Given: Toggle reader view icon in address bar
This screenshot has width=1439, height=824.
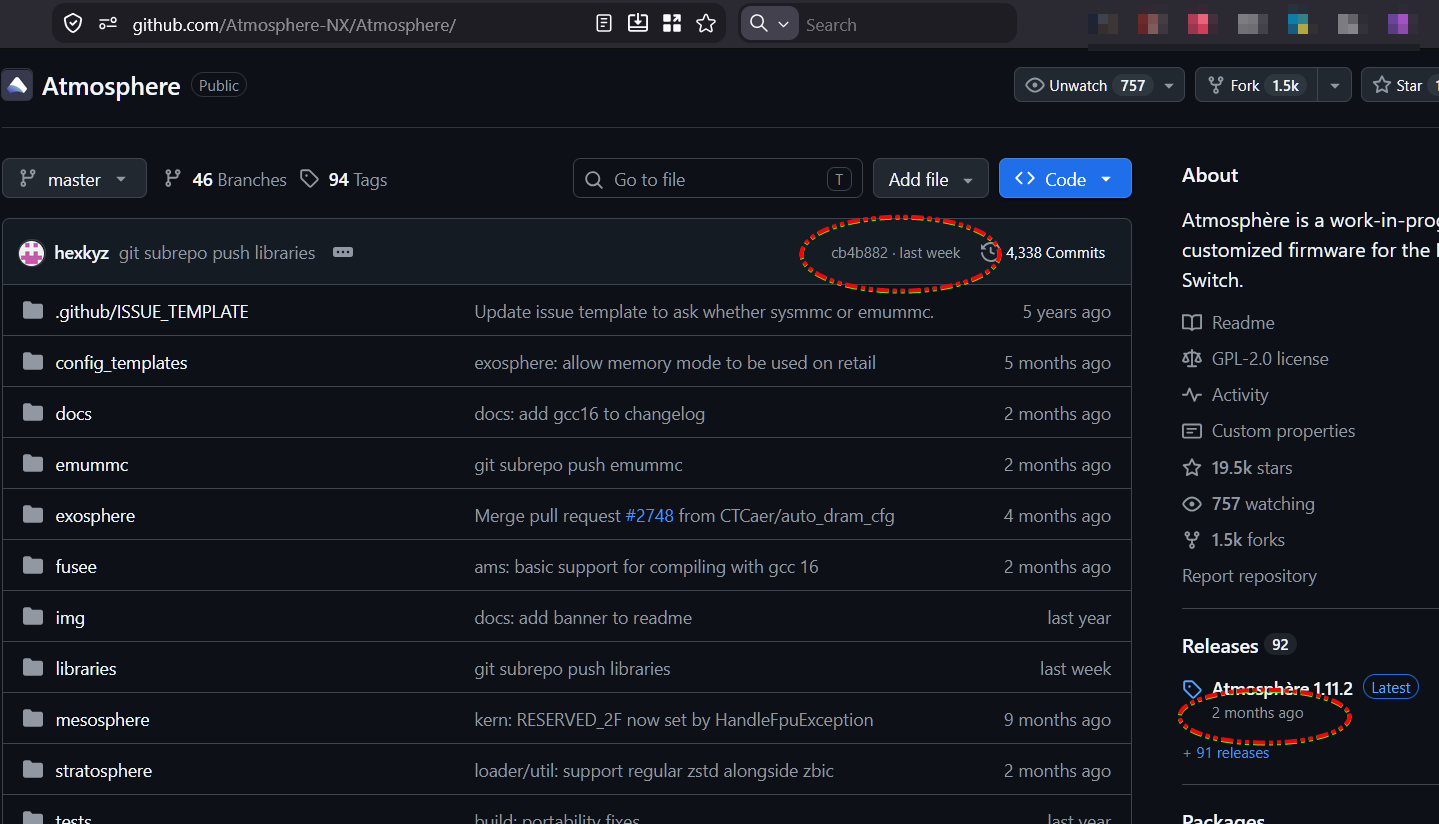Looking at the screenshot, I should [604, 24].
